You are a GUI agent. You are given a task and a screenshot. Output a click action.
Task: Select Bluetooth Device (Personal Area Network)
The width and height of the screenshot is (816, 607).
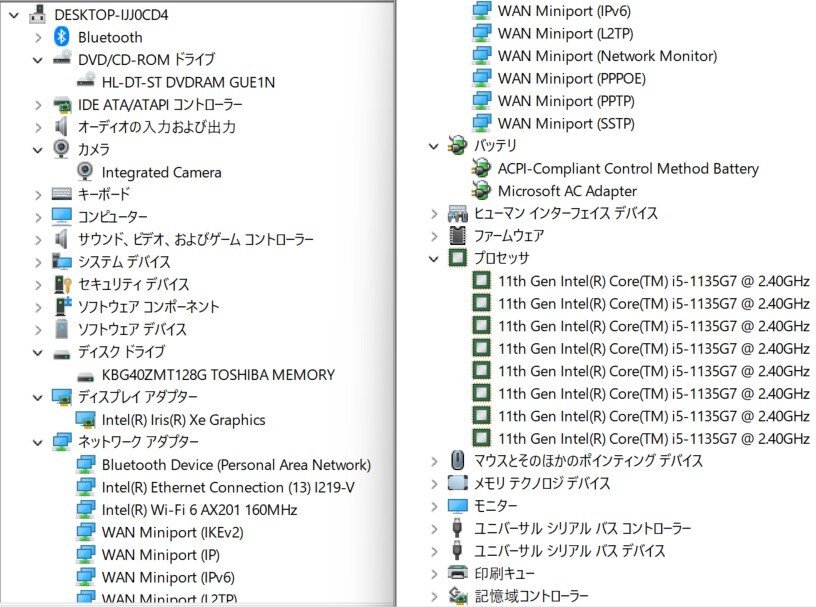(x=236, y=464)
